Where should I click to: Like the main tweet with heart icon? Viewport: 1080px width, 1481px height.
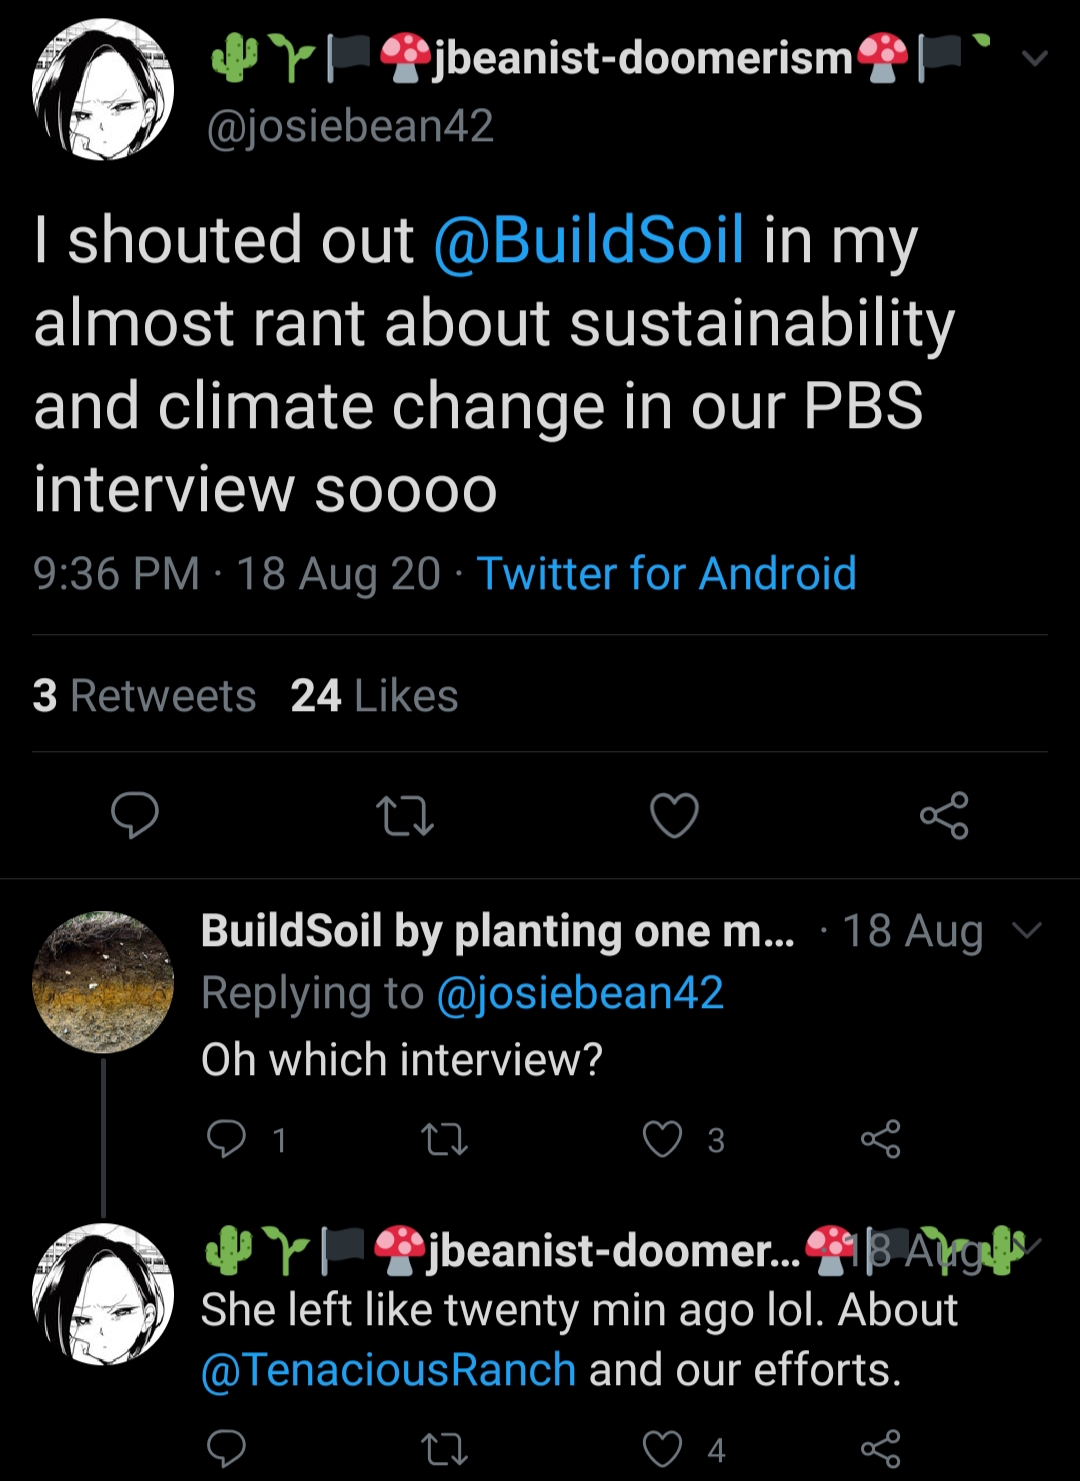click(x=674, y=815)
